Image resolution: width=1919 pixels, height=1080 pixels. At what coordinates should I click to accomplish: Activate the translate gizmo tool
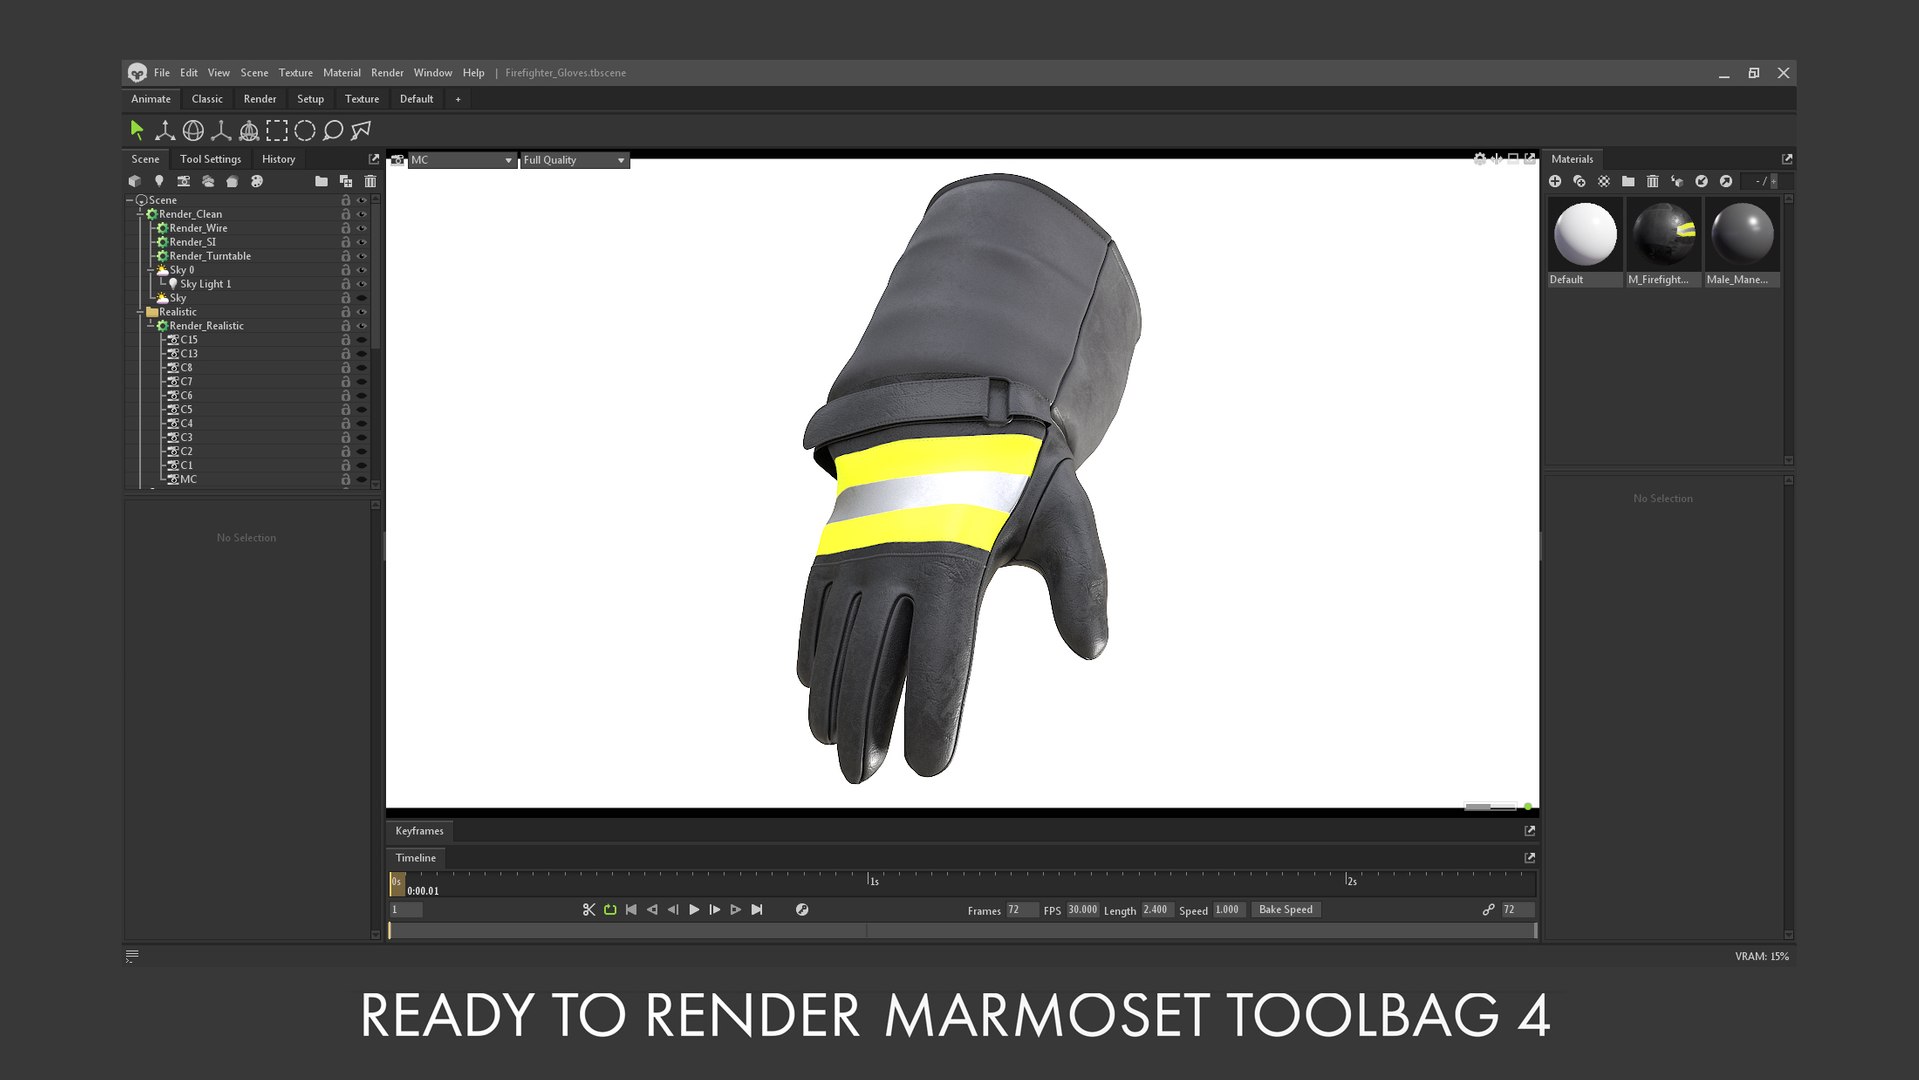[165, 130]
